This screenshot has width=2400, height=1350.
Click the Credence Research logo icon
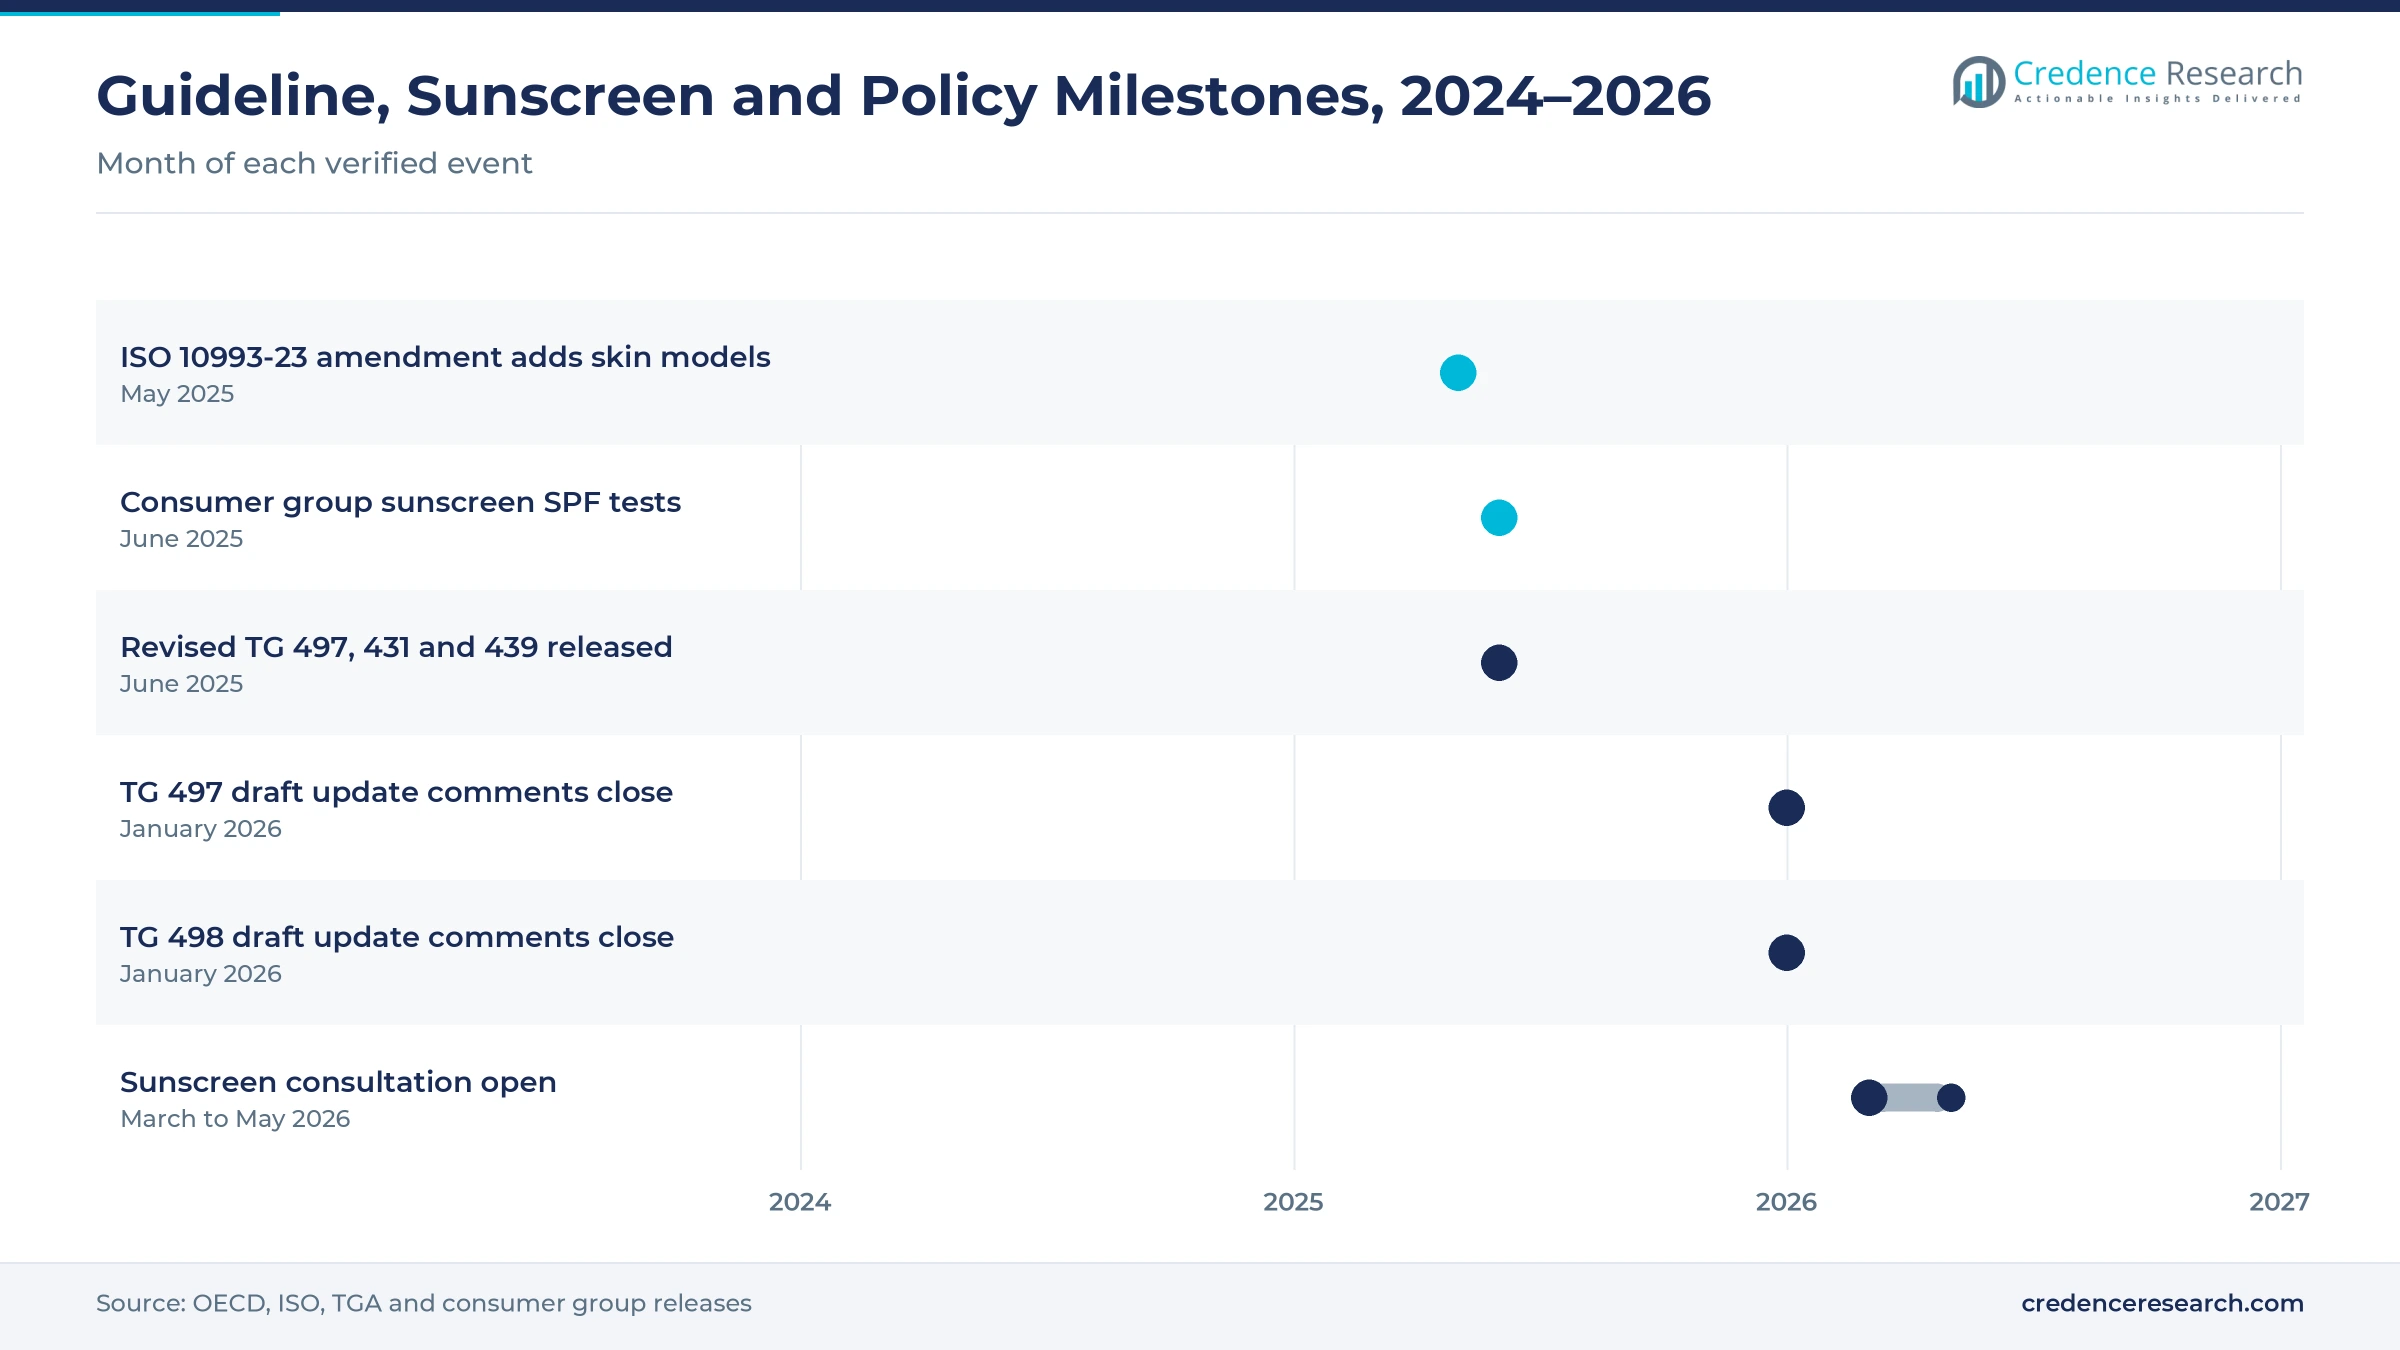click(1979, 82)
